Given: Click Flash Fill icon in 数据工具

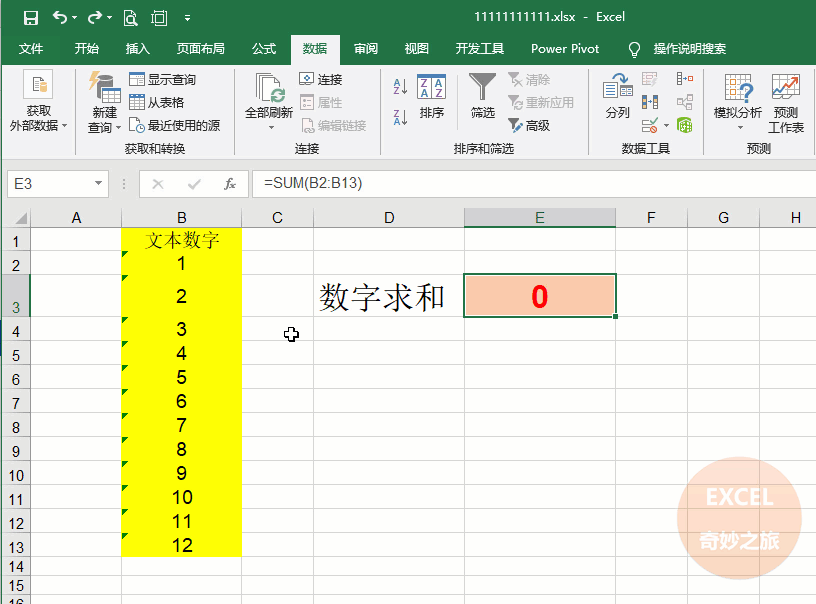Looking at the screenshot, I should tap(649, 79).
